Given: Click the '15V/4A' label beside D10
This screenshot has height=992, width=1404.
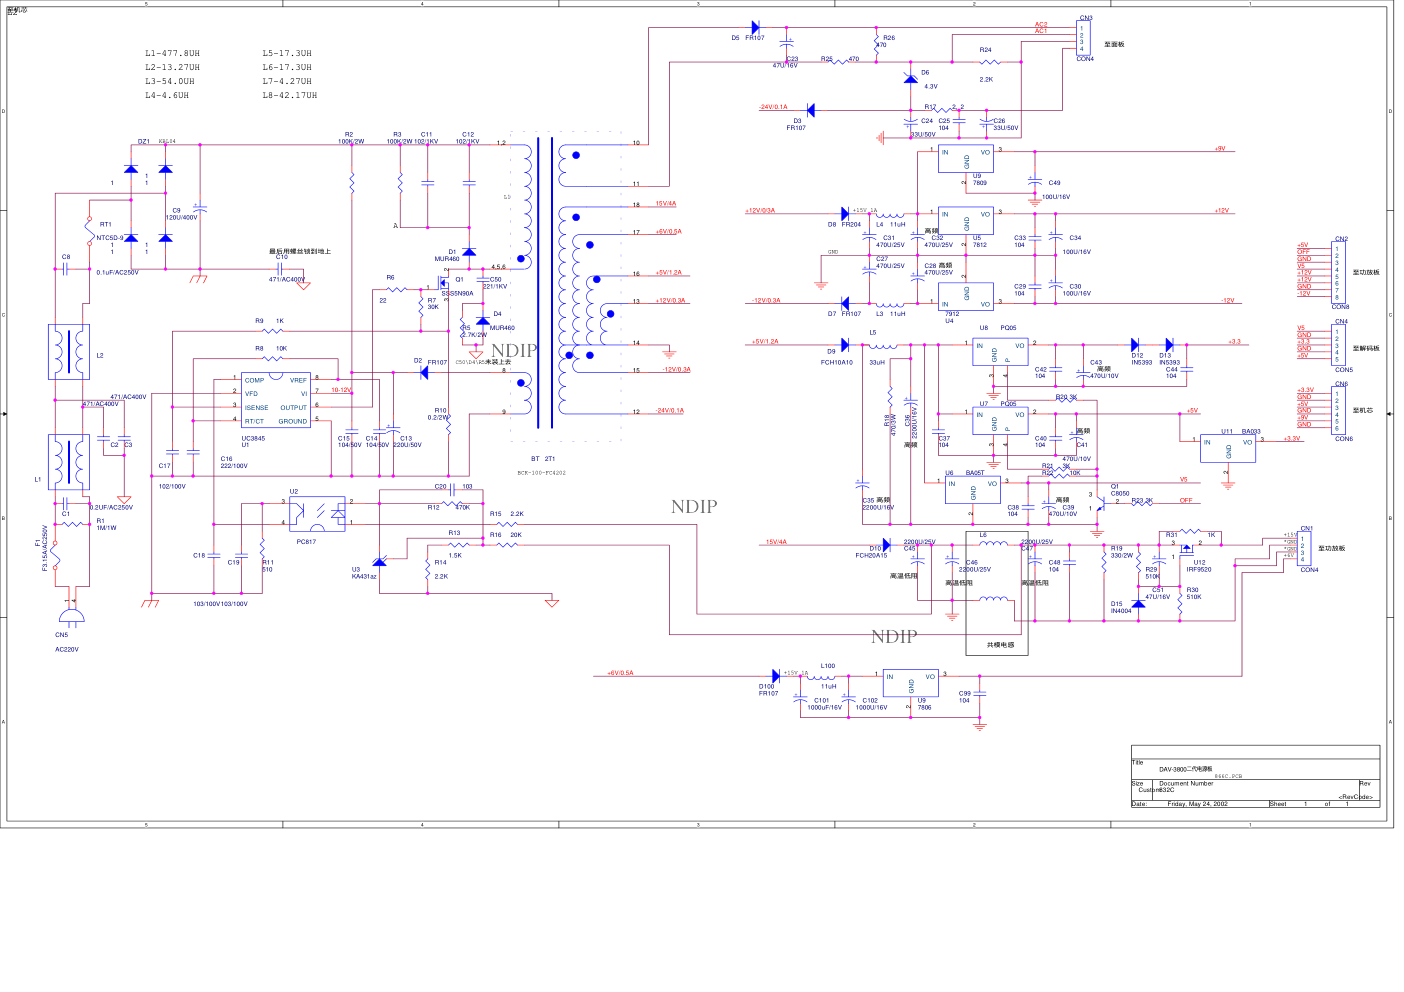Looking at the screenshot, I should tap(776, 542).
